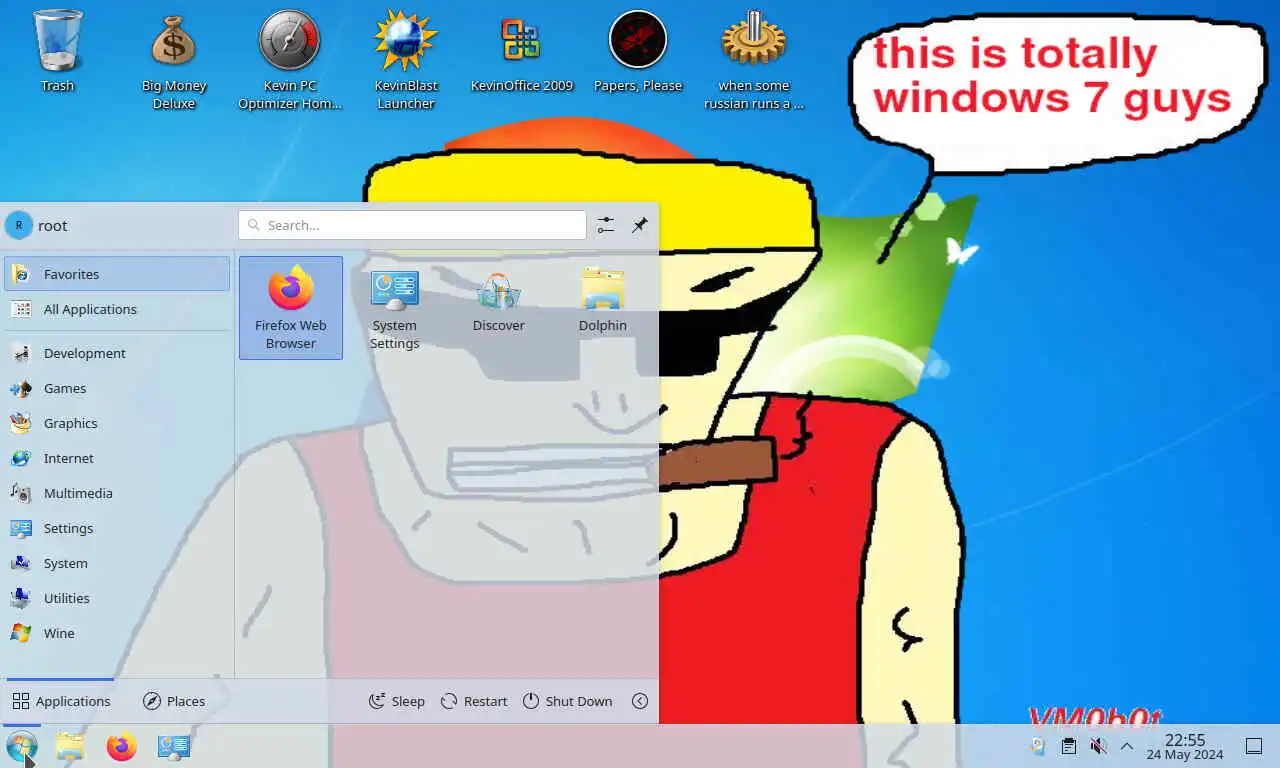Open System Settings from Favorites grid
Image resolution: width=1280 pixels, height=768 pixels.
pyautogui.click(x=395, y=308)
